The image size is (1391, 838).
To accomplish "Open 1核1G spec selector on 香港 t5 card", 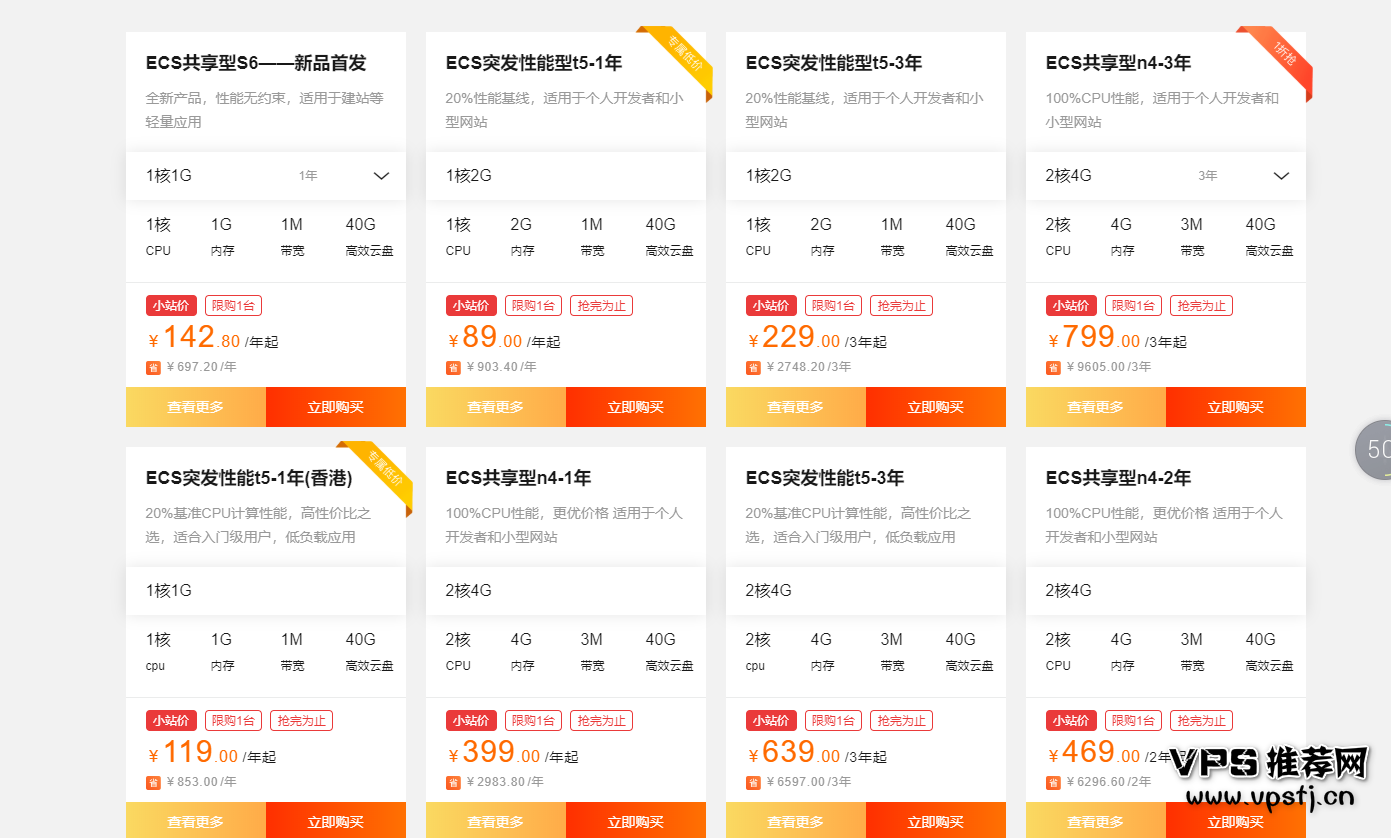I will click(x=266, y=591).
